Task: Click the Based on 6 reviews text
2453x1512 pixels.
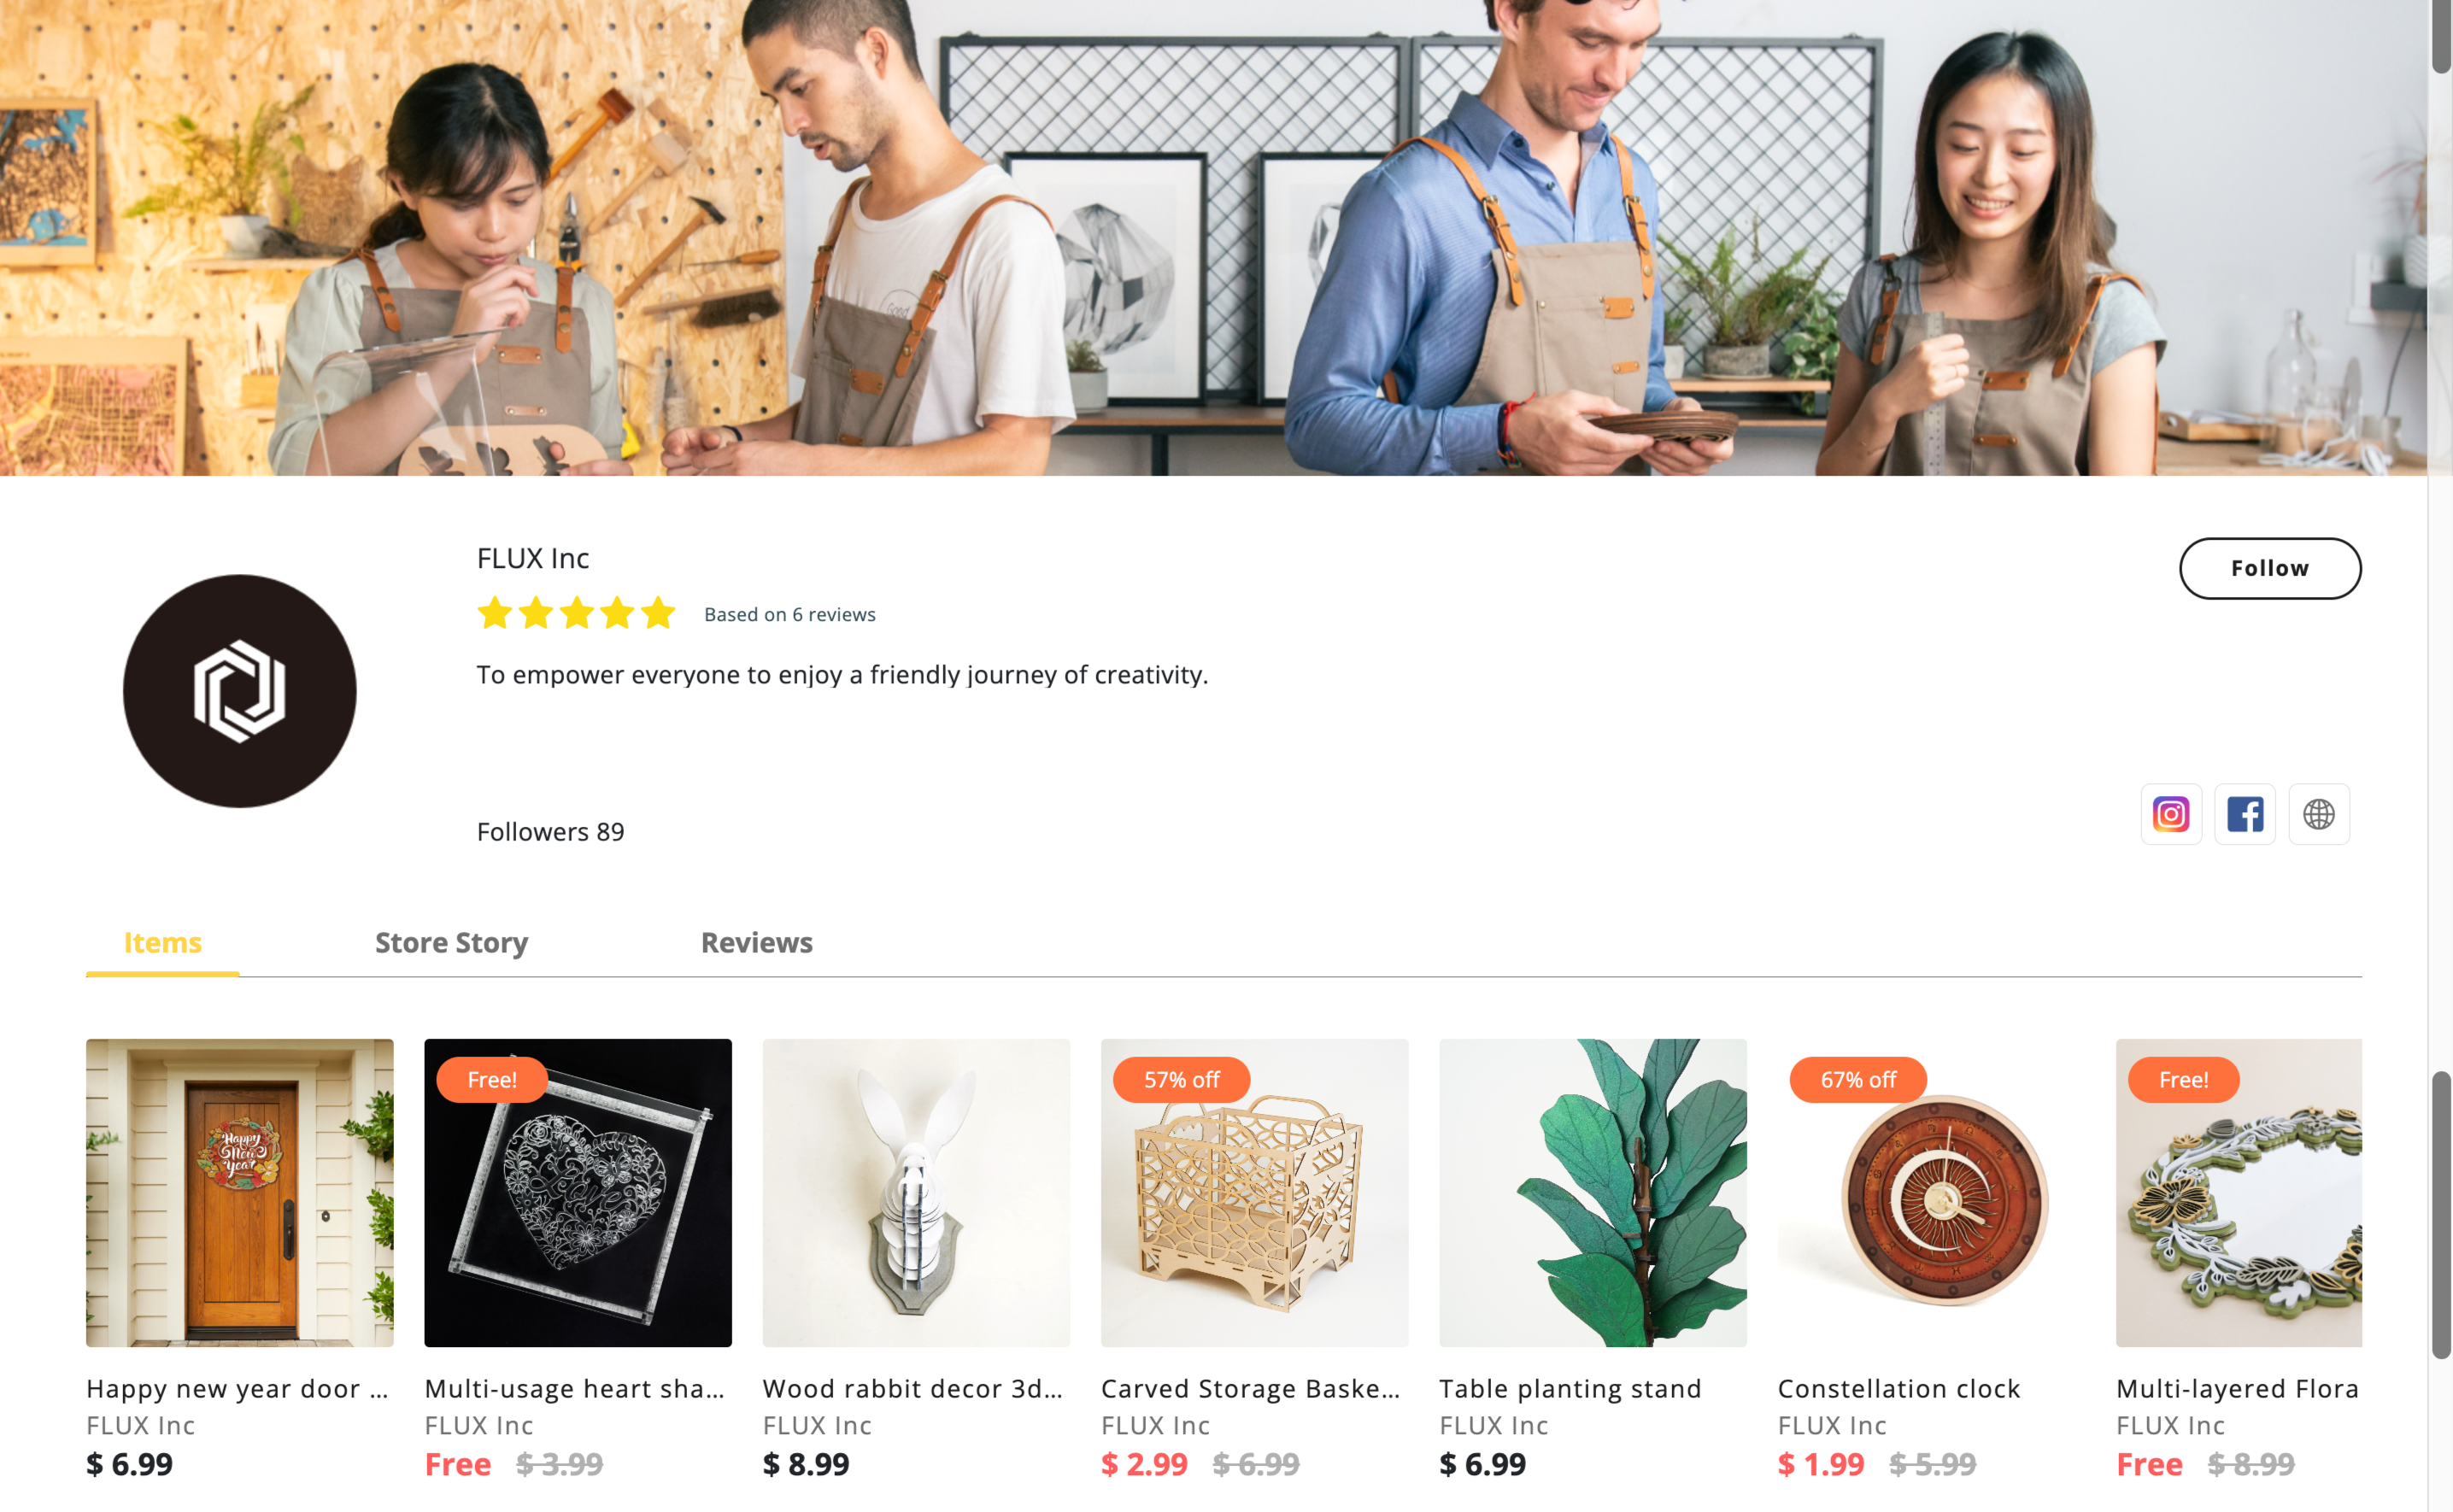Action: [789, 614]
